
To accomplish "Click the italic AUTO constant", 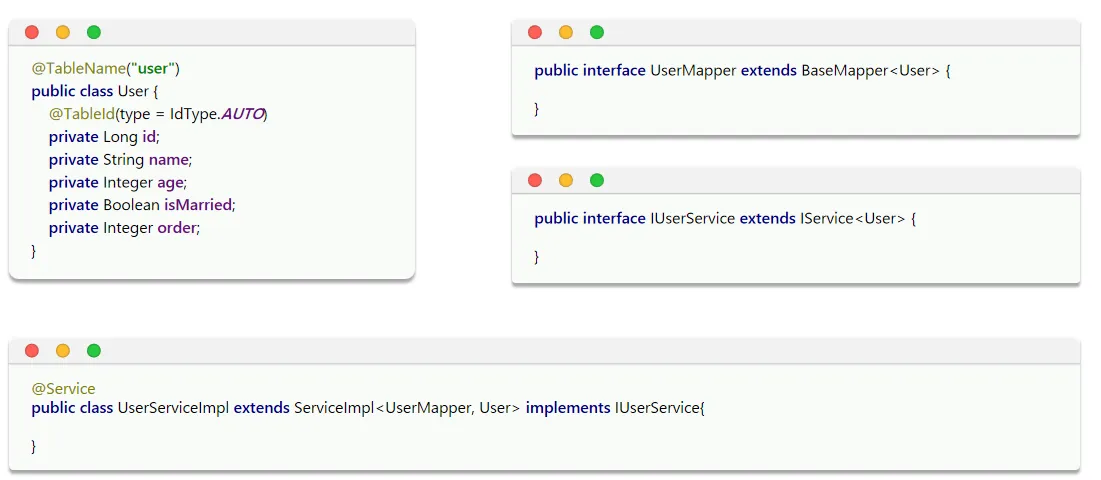I will click(242, 114).
